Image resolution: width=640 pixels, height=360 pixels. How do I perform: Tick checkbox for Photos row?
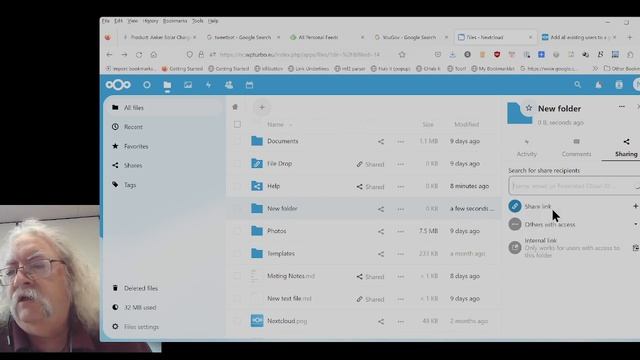pos(237,231)
